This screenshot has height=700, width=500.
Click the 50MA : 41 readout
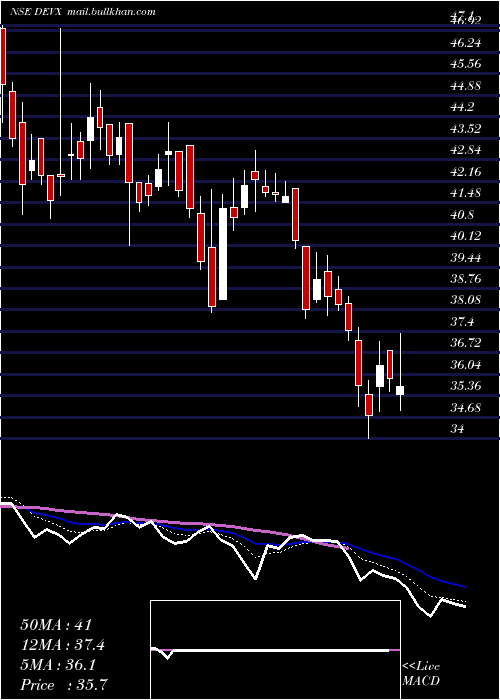point(56,625)
